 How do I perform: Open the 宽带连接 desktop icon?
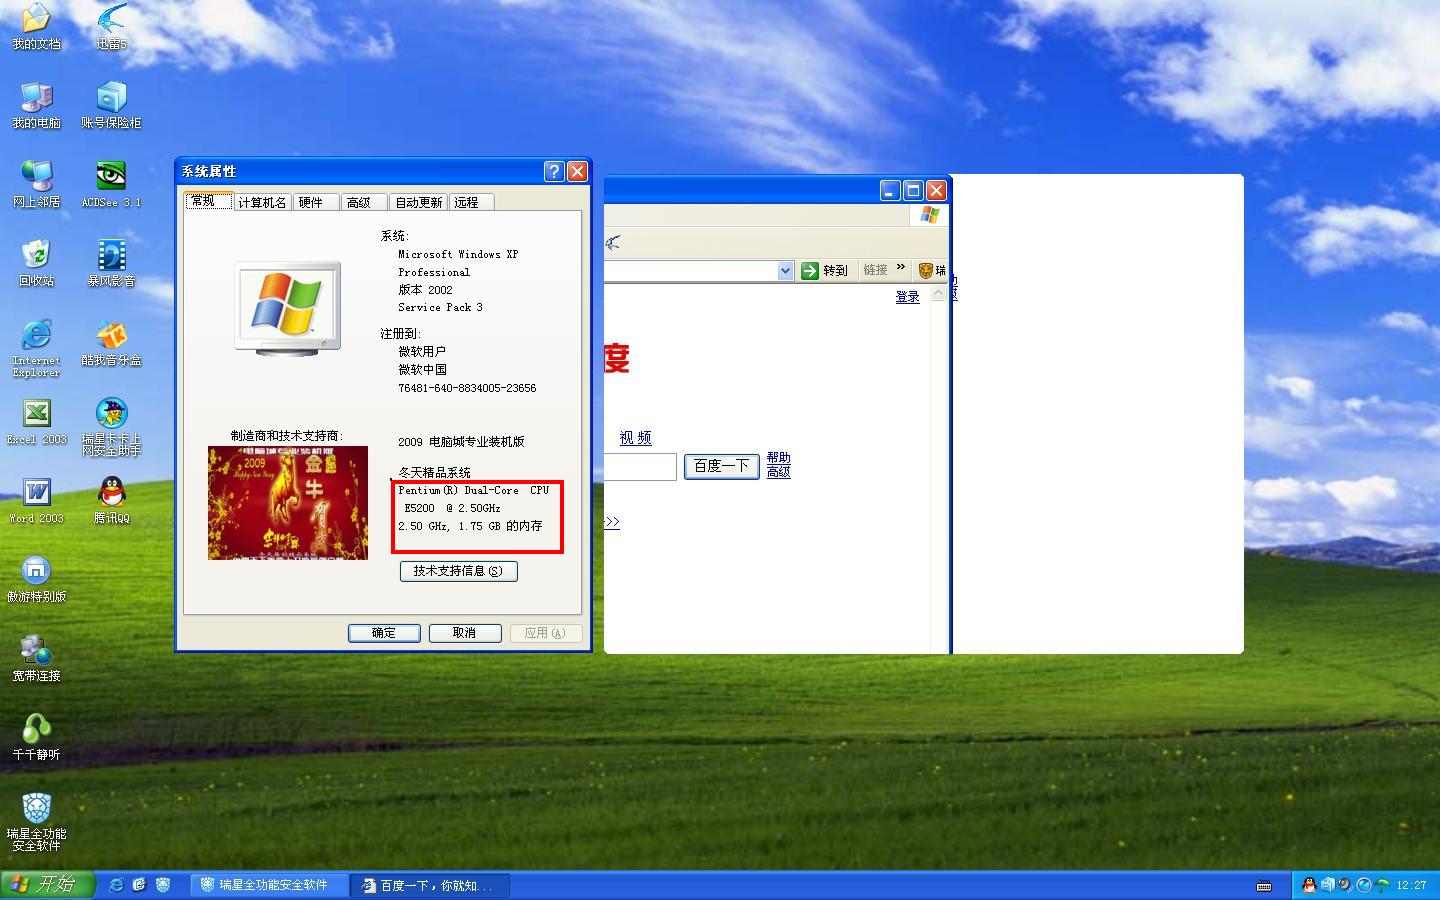(36, 658)
